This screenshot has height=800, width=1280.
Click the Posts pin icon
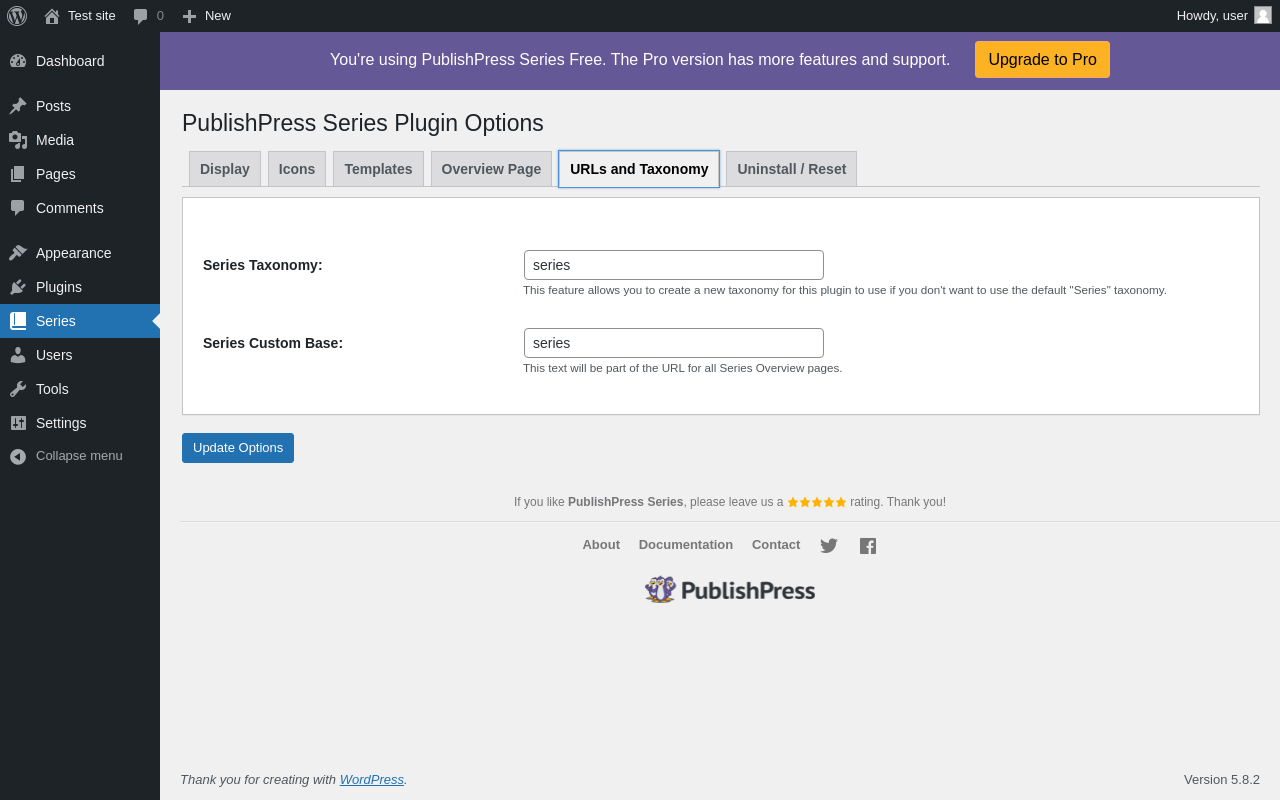pyautogui.click(x=18, y=106)
